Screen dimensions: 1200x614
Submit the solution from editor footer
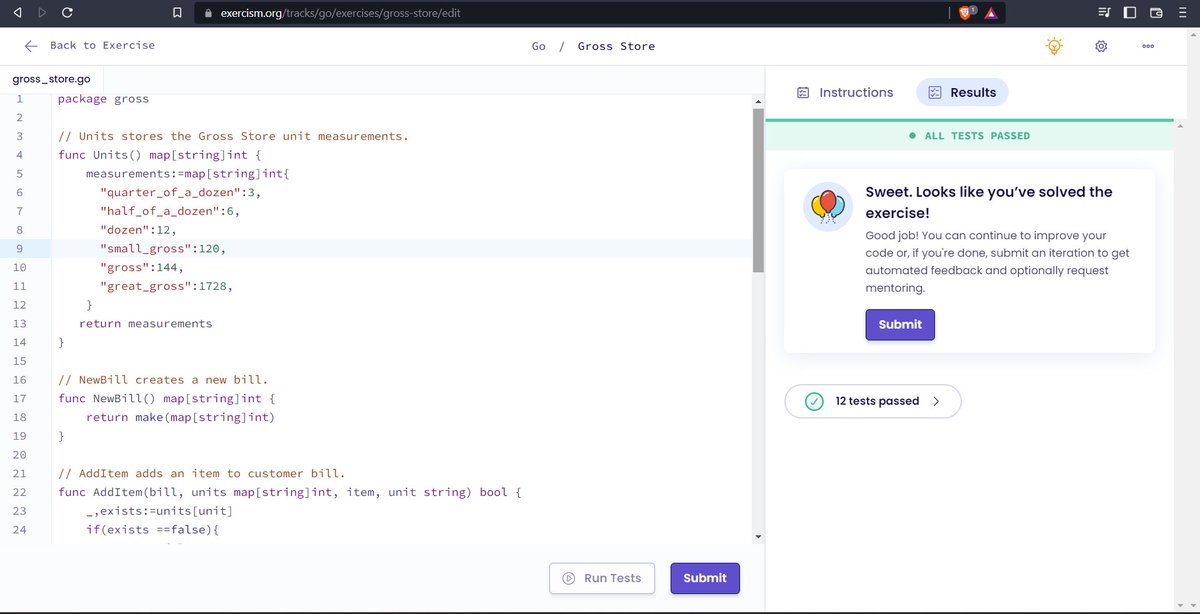click(705, 578)
